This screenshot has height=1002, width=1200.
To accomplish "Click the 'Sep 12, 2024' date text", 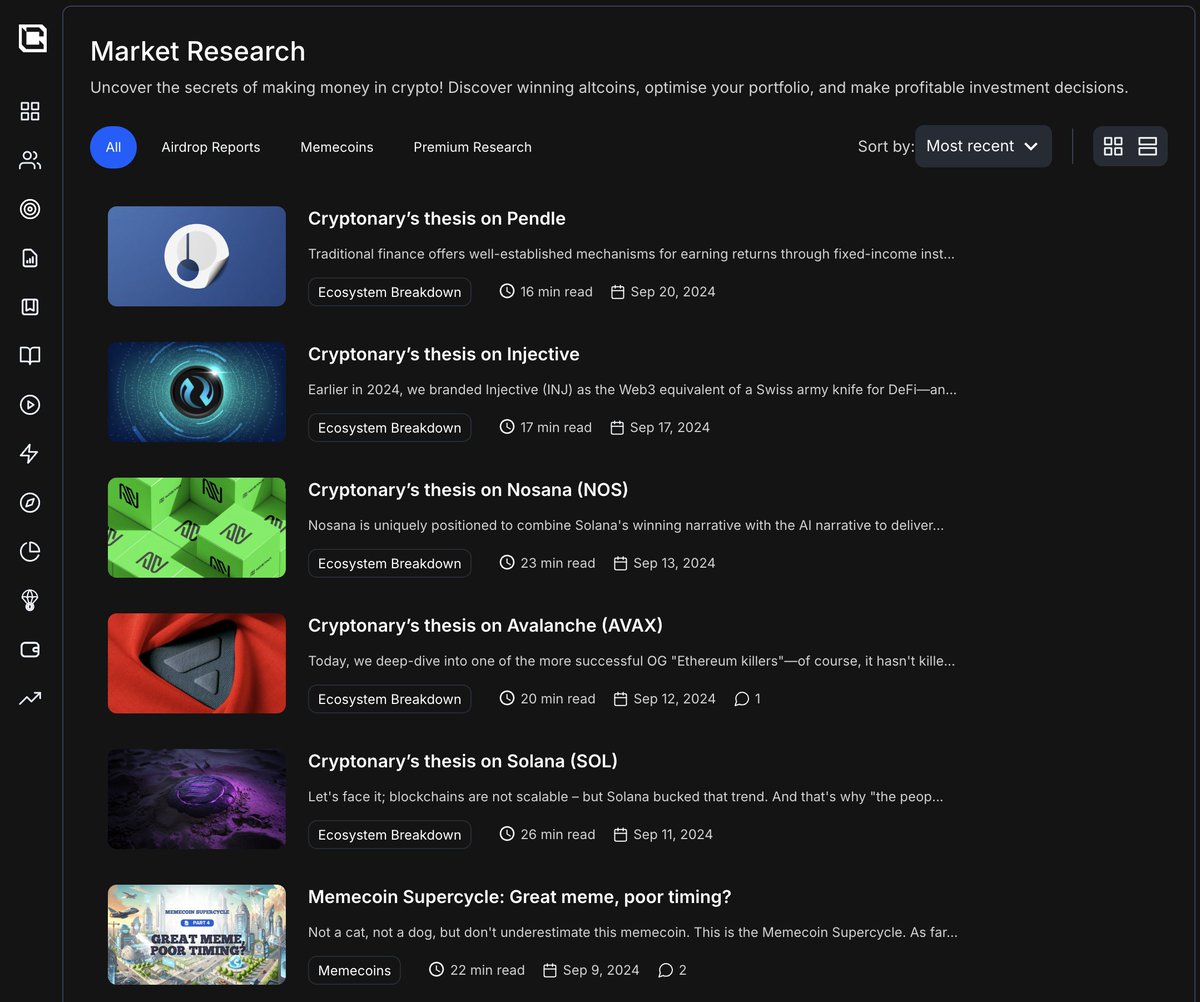I will [675, 699].
